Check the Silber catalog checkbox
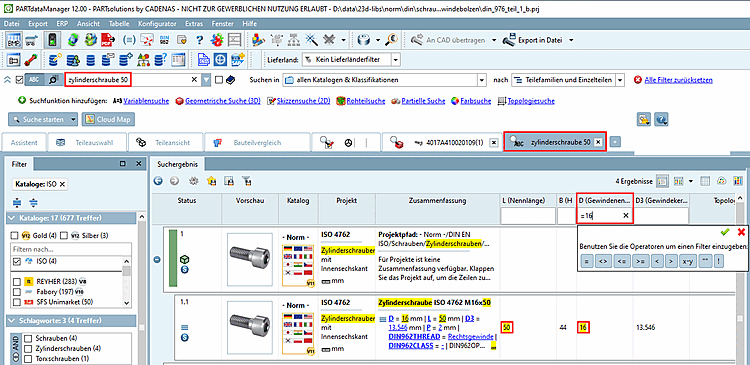This screenshot has height=365, width=750. coord(64,235)
